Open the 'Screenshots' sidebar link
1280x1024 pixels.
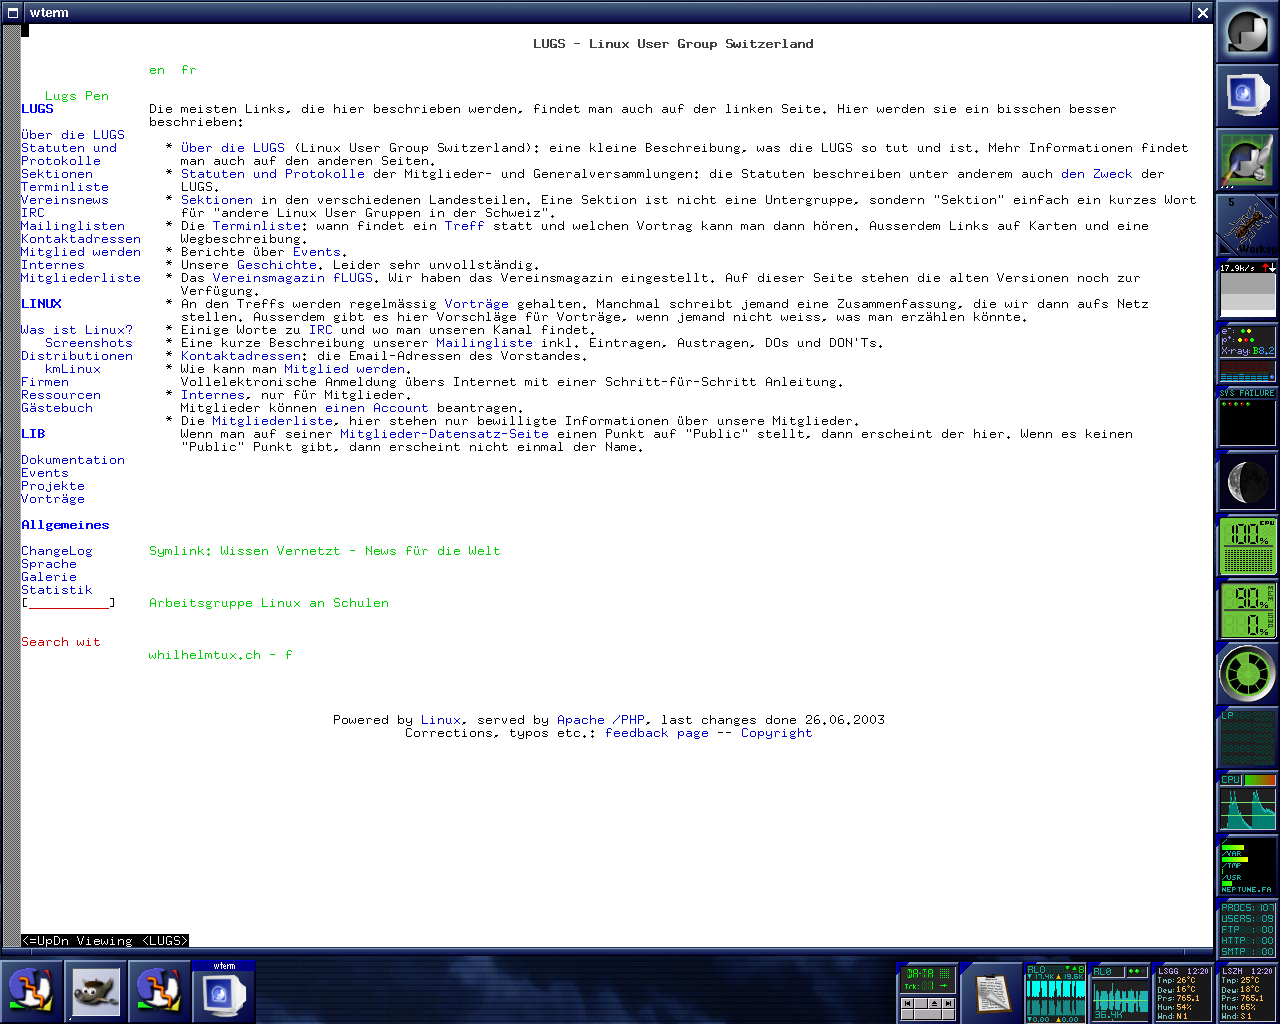click(x=88, y=343)
